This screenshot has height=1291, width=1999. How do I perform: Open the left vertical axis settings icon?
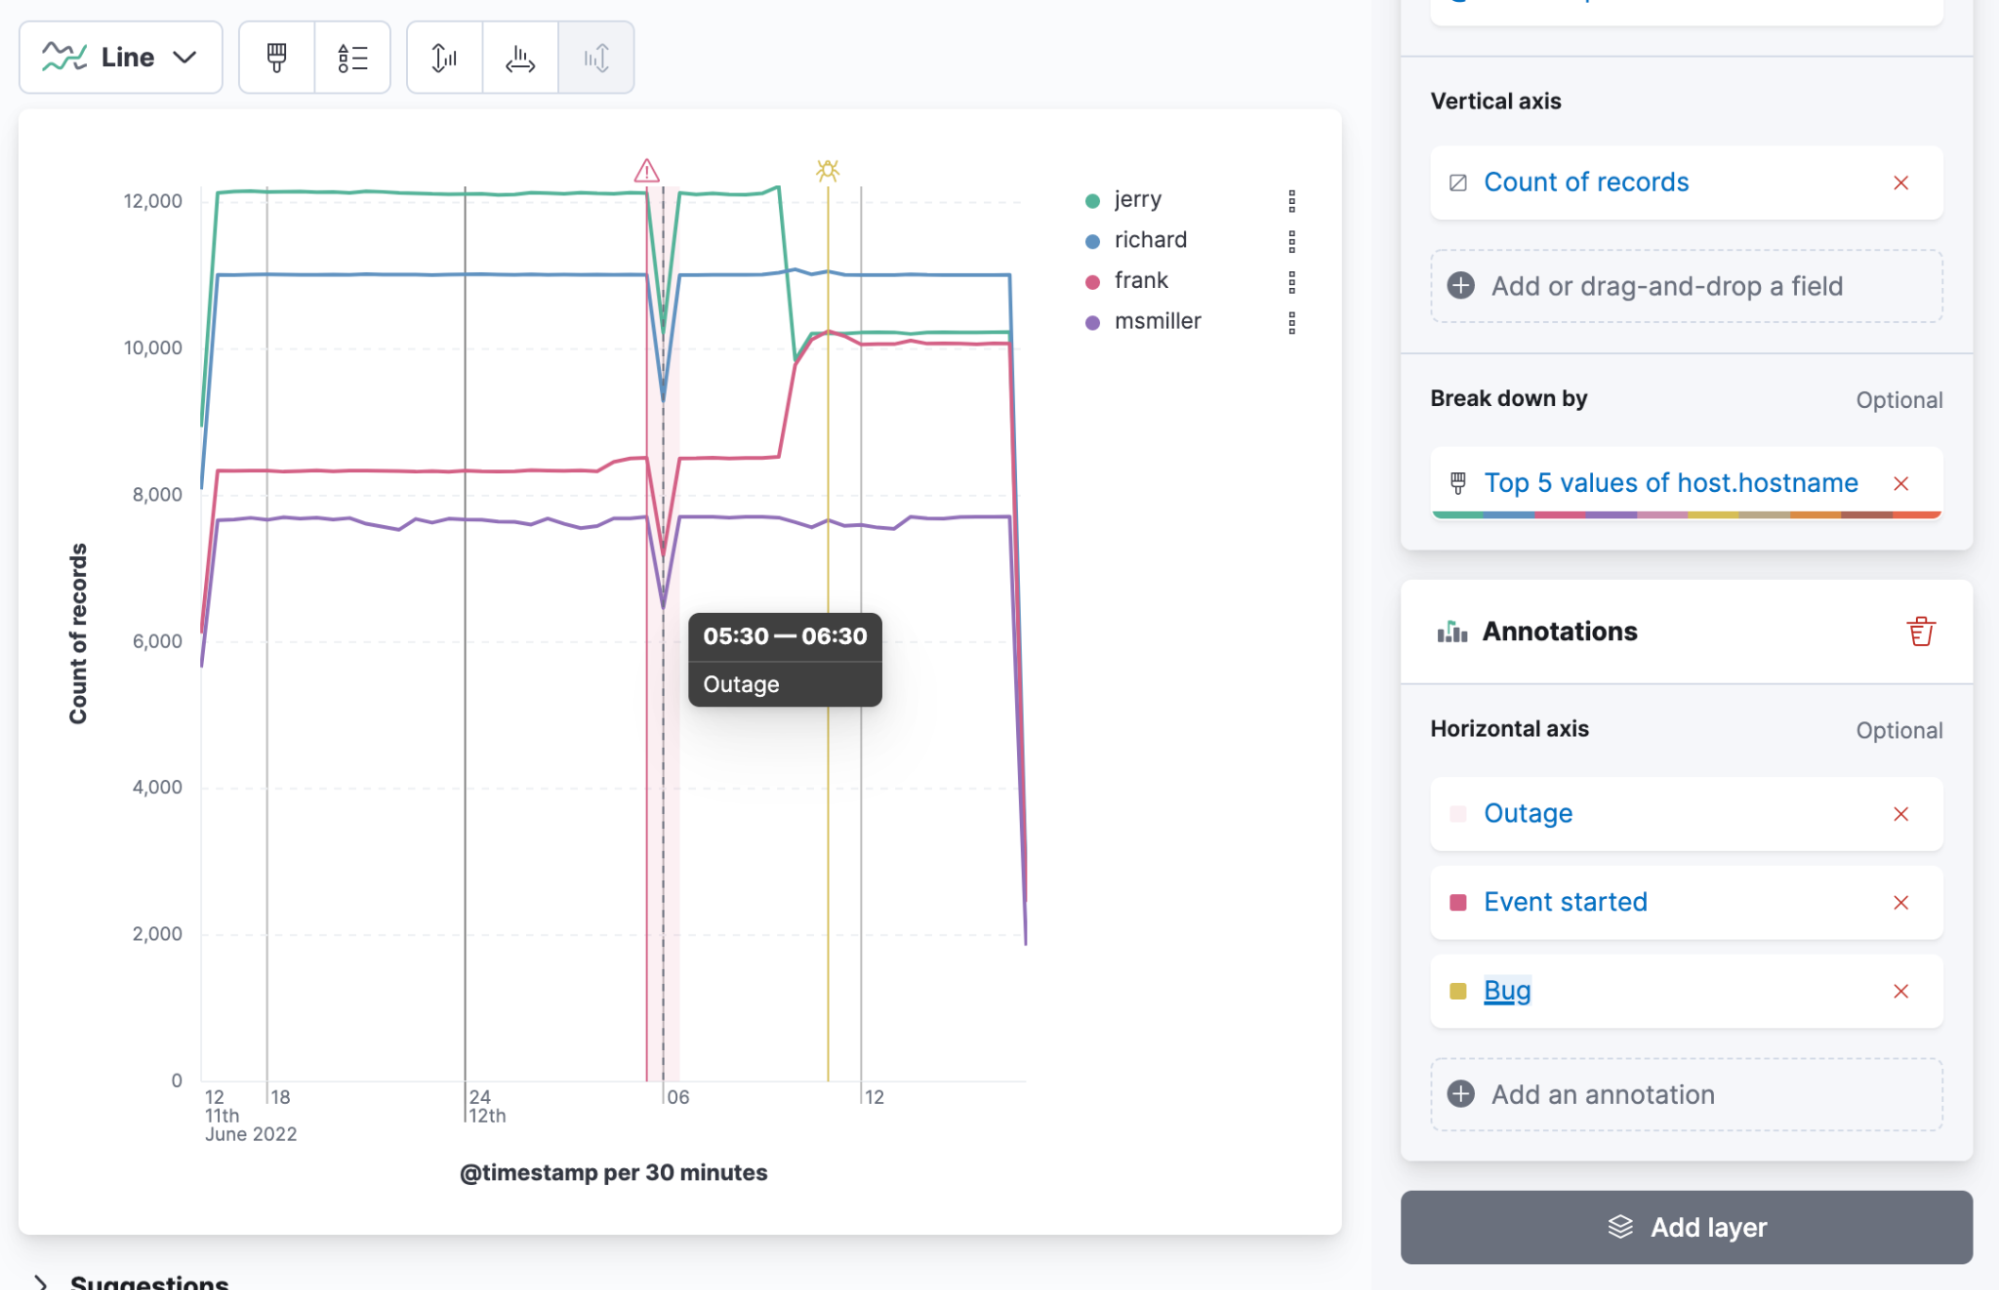coord(443,57)
